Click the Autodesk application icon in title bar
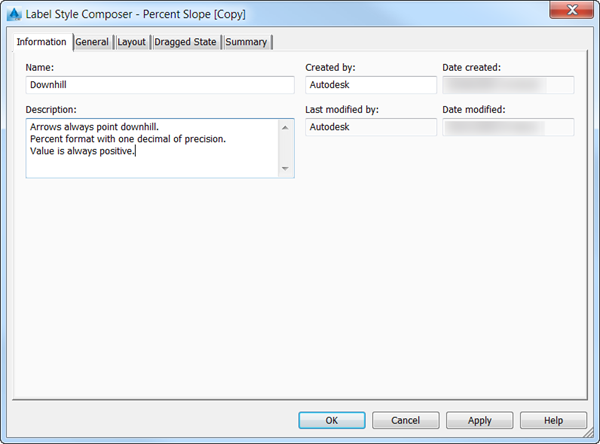Viewport: 600px width, 444px height. [14, 14]
